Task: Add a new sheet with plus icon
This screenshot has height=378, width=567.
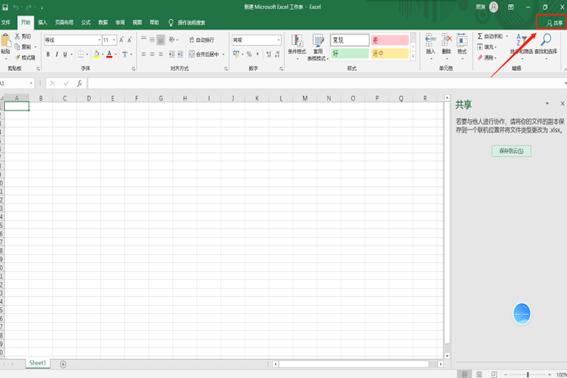Action: (x=63, y=364)
